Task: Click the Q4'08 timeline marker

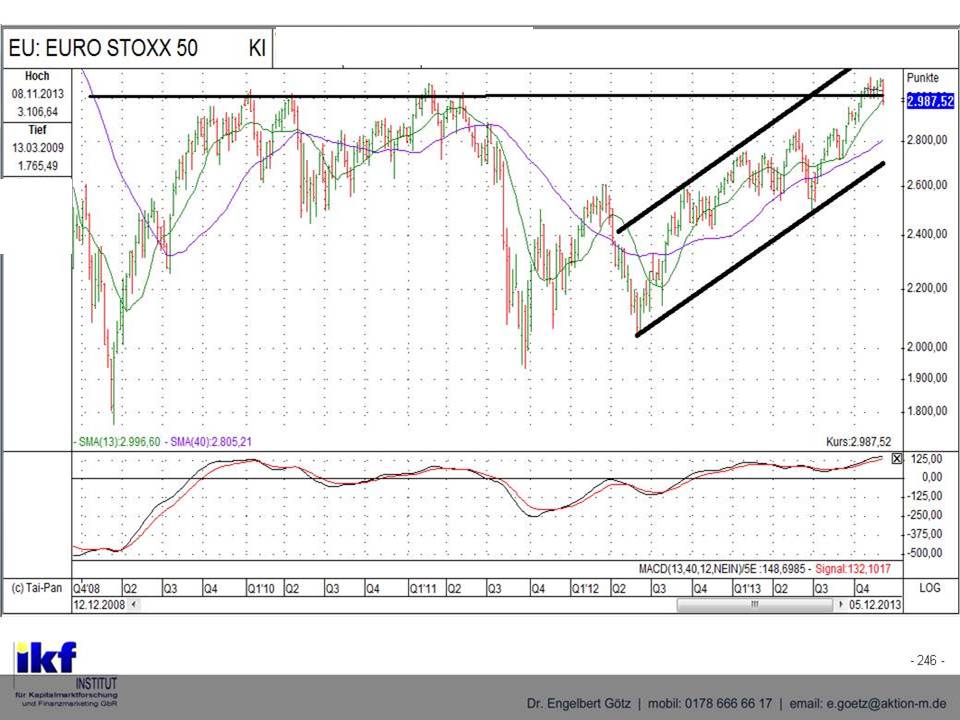Action: (x=86, y=588)
